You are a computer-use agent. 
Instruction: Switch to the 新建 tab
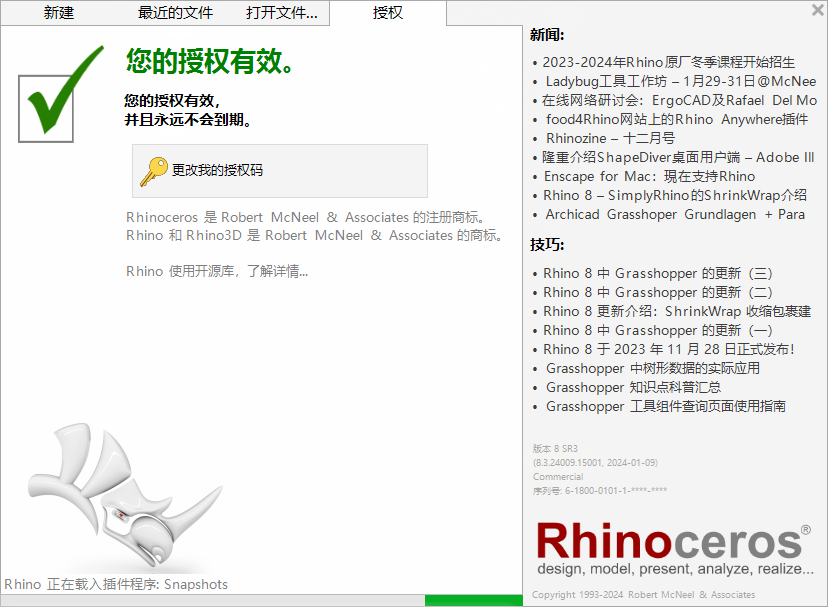(x=59, y=13)
